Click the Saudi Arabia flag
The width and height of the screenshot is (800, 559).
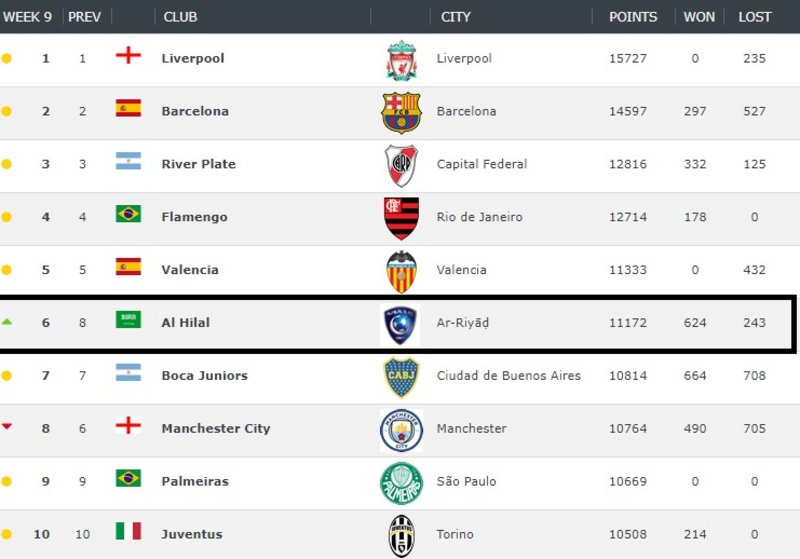128,320
